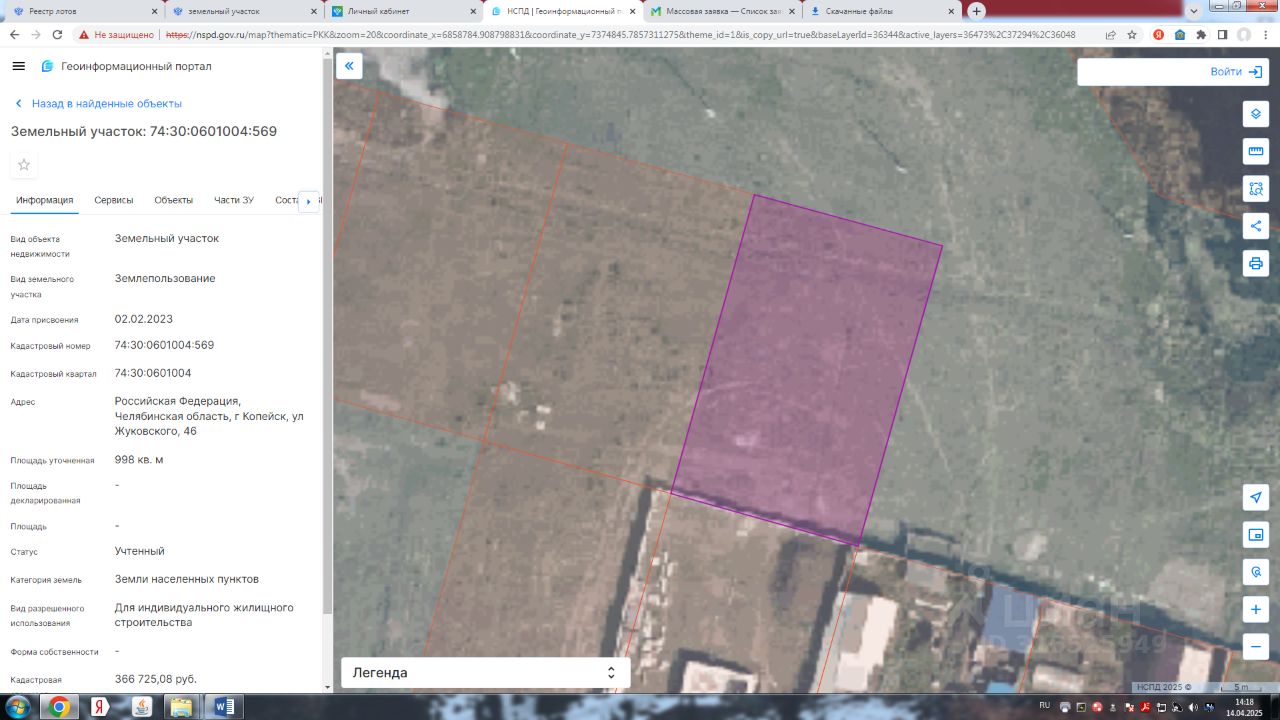Viewport: 1280px width, 720px height.
Task: Click the highlighted purple land plot
Action: coord(807,370)
